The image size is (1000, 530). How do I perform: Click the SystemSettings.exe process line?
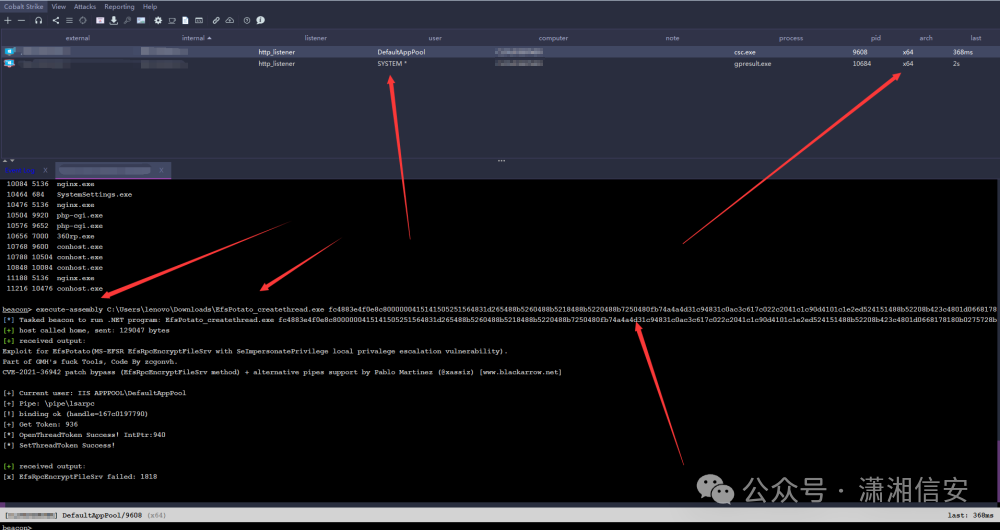pos(69,195)
